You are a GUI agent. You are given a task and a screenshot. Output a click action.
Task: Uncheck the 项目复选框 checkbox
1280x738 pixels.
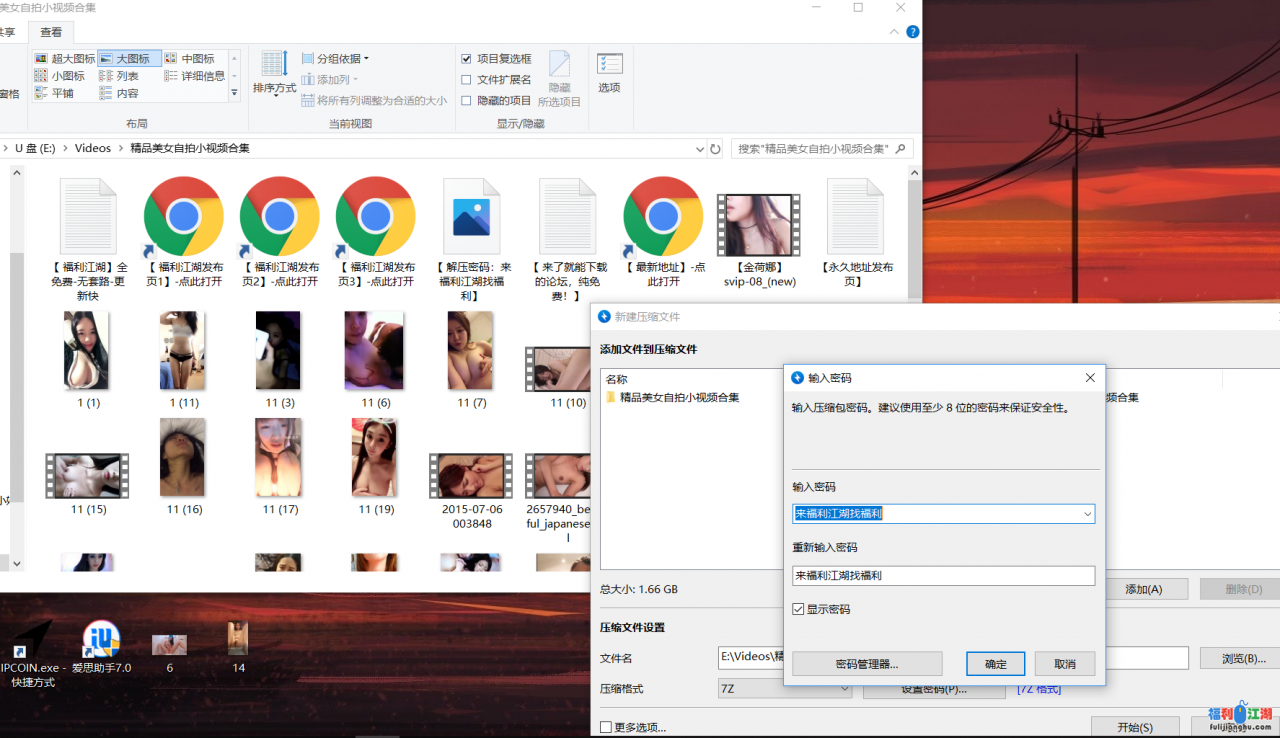[x=466, y=59]
